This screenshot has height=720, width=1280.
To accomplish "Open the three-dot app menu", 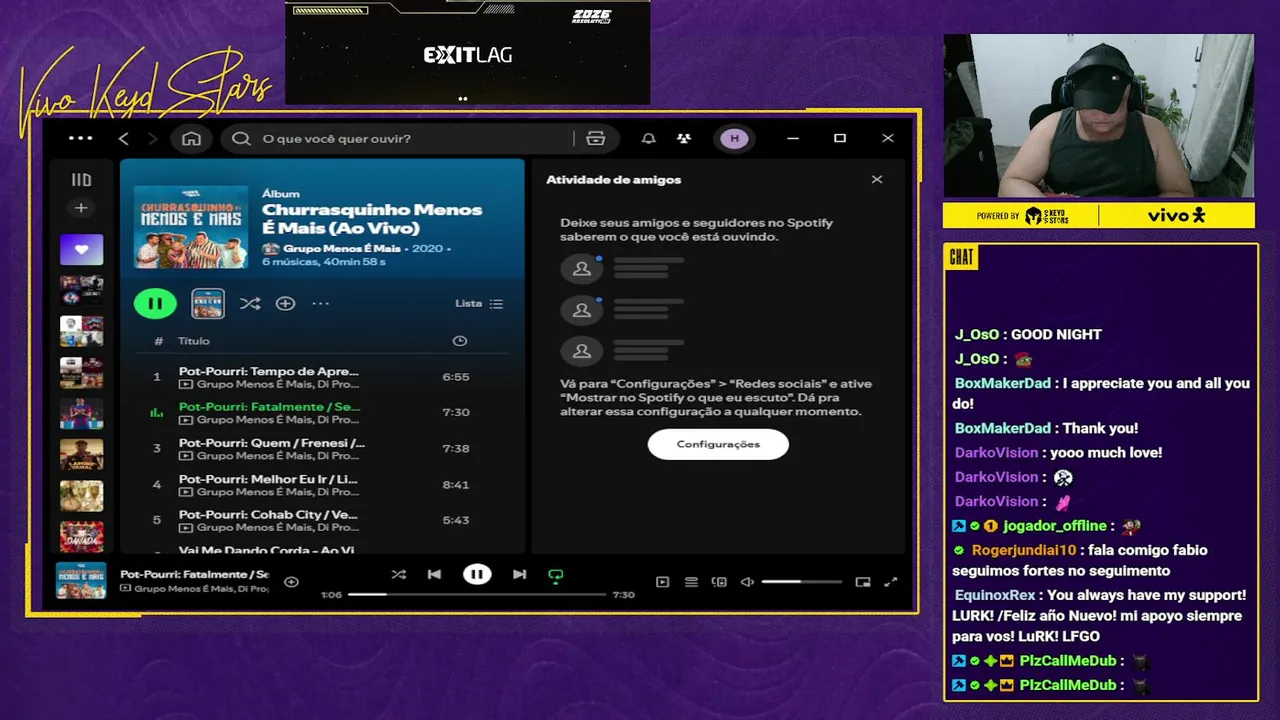I will pos(80,138).
